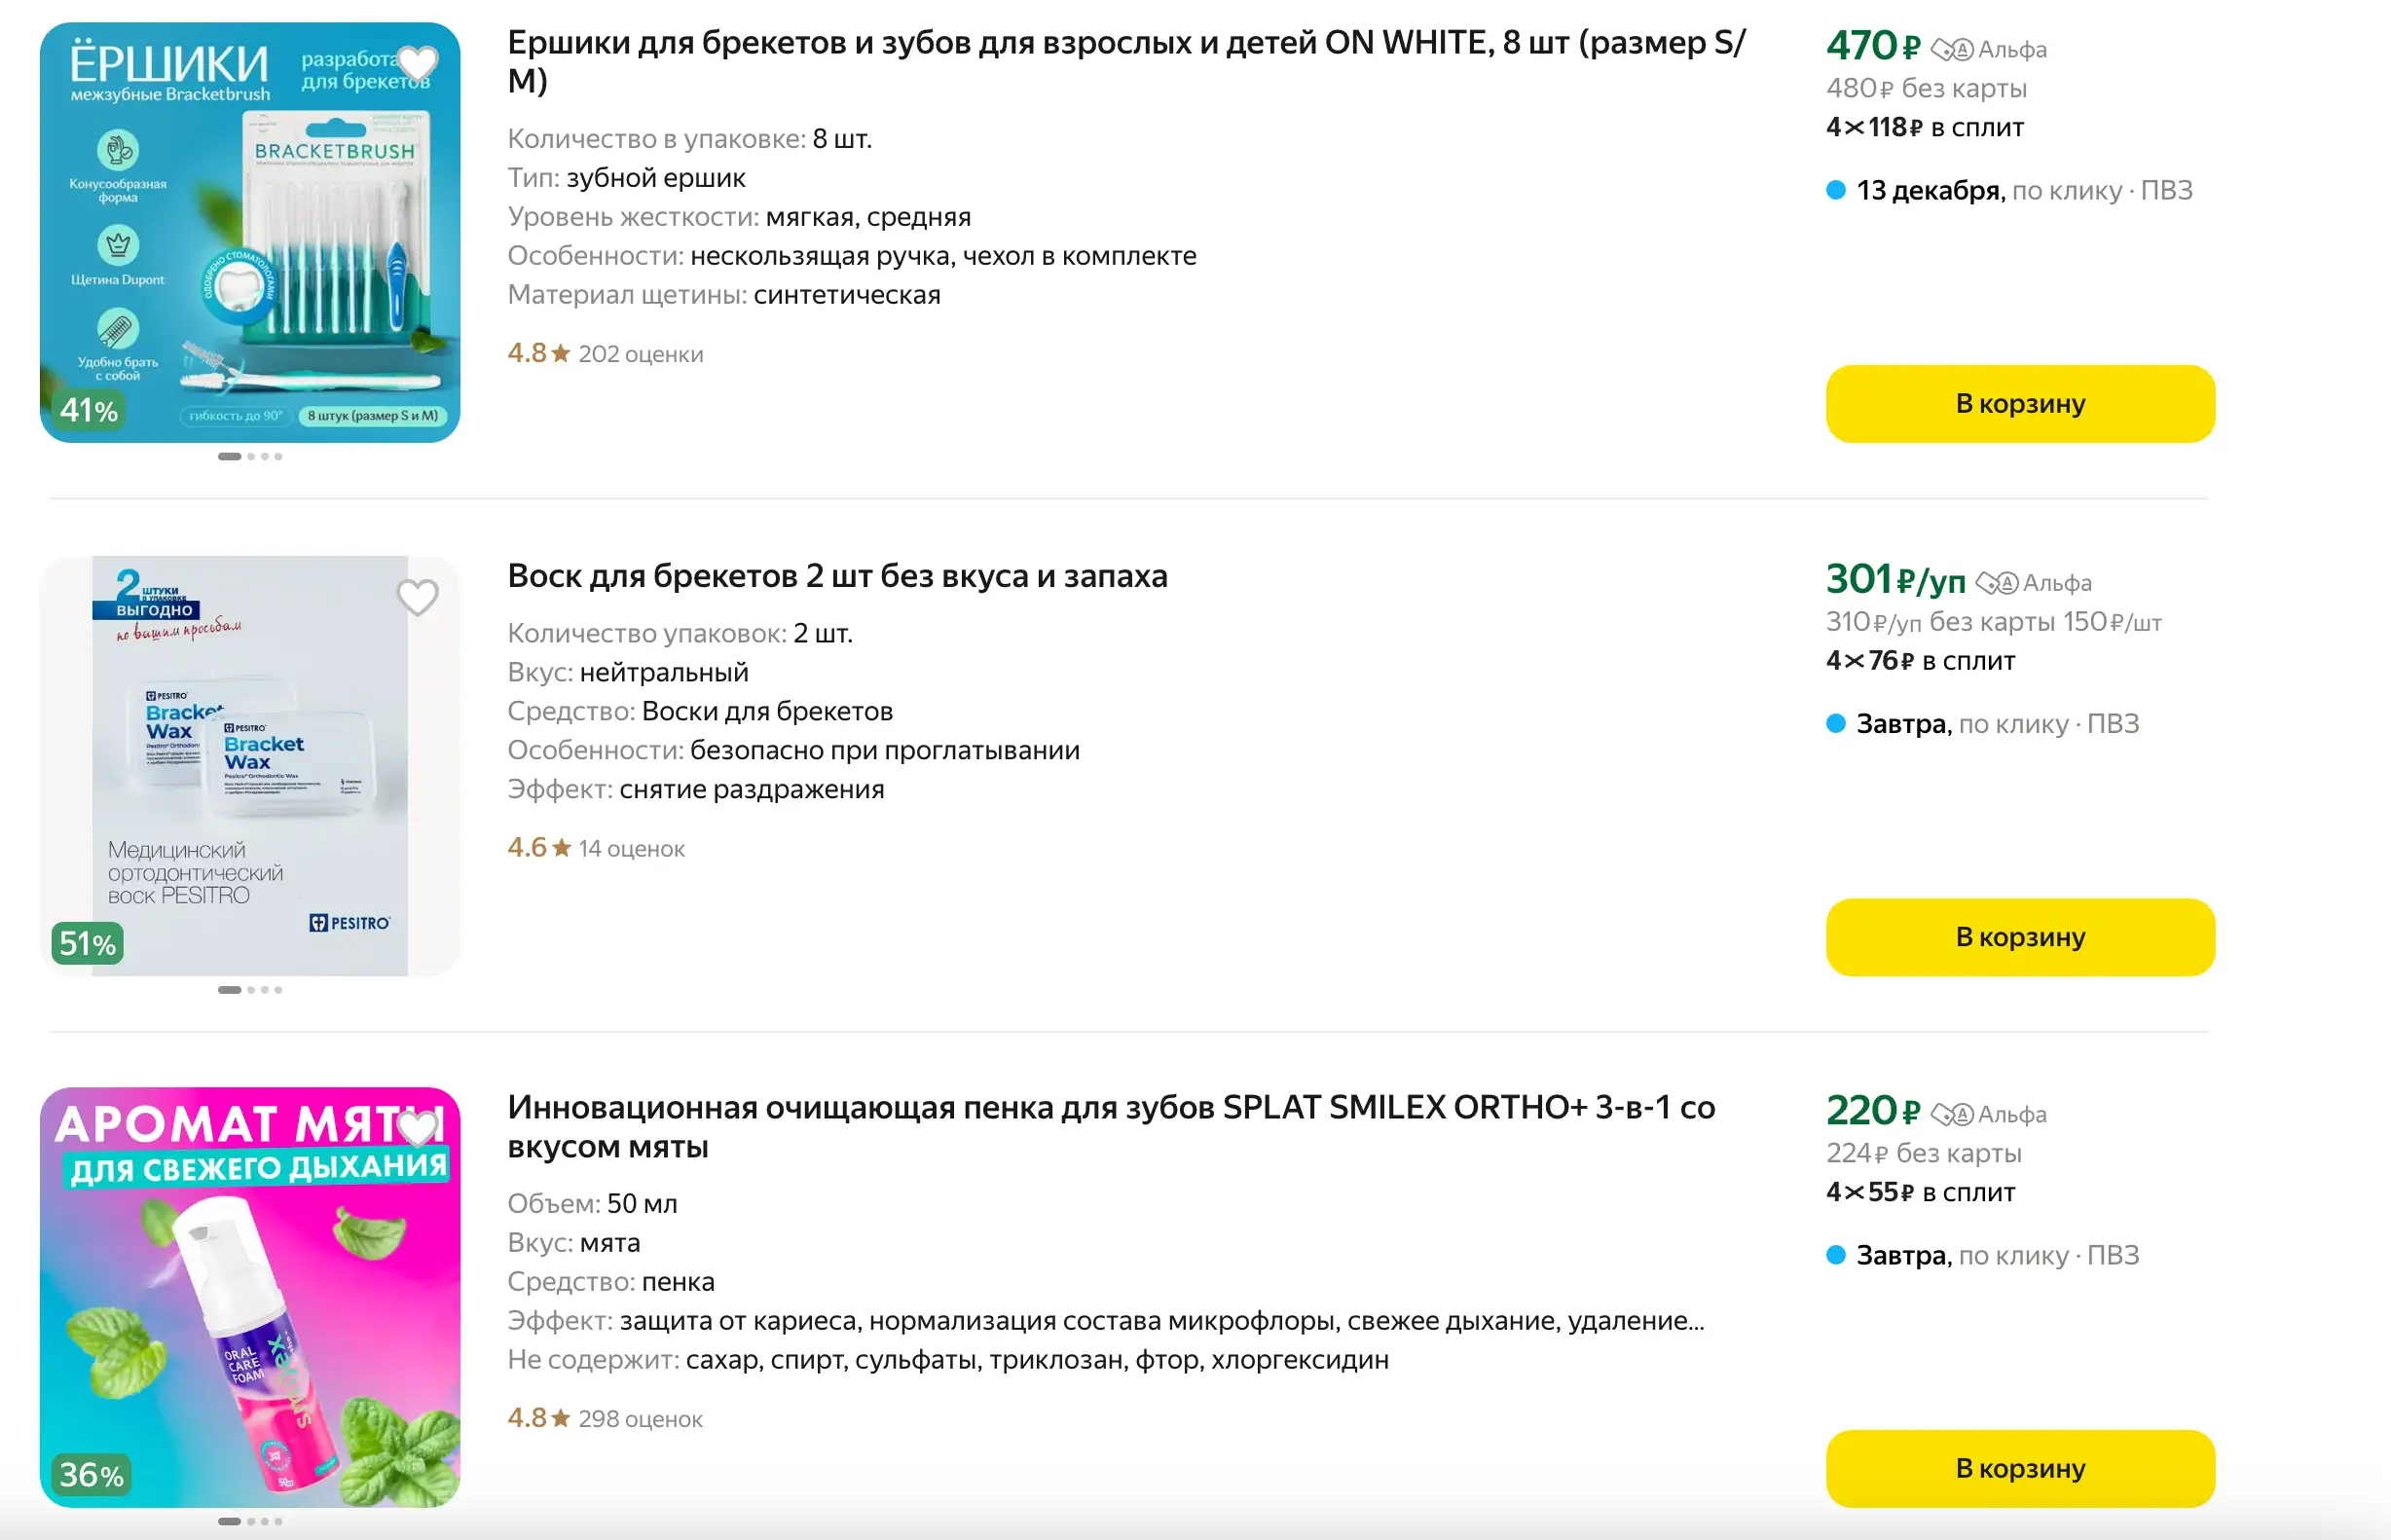Viewport: 2391px width, 1540px height.
Task: Click the 51% discount badge on wax
Action: [x=88, y=943]
